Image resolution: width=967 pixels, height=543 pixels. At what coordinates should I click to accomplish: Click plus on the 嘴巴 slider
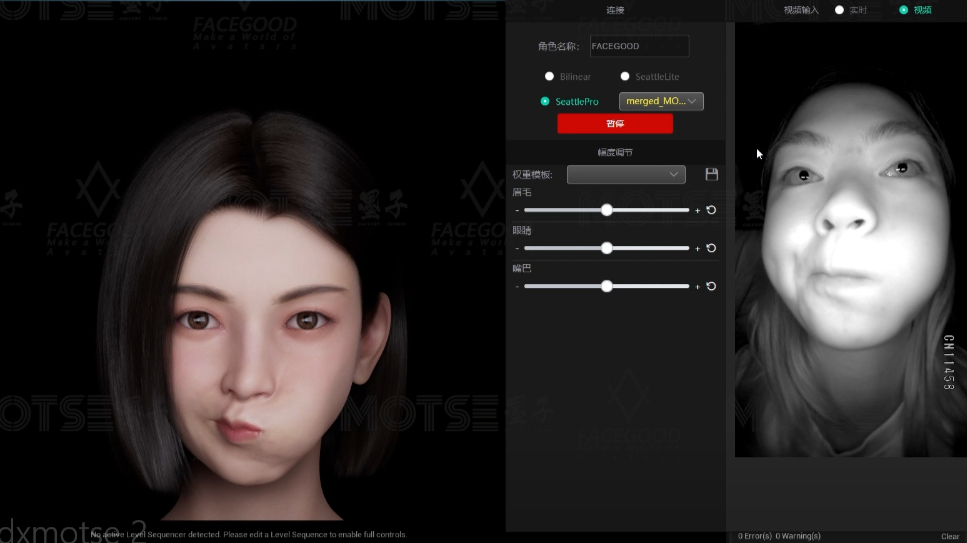tap(697, 286)
